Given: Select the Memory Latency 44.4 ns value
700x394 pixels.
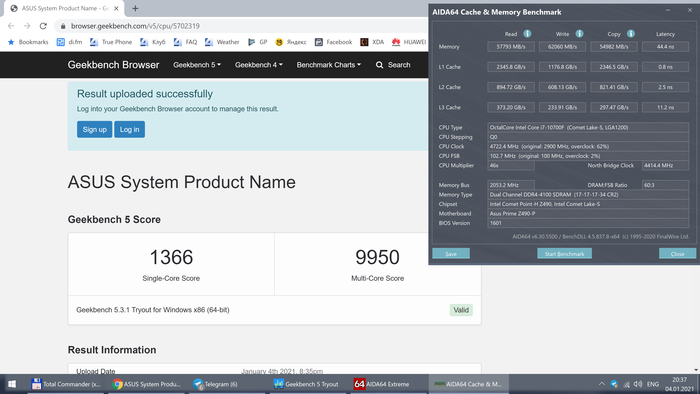Looking at the screenshot, I should coord(665,46).
